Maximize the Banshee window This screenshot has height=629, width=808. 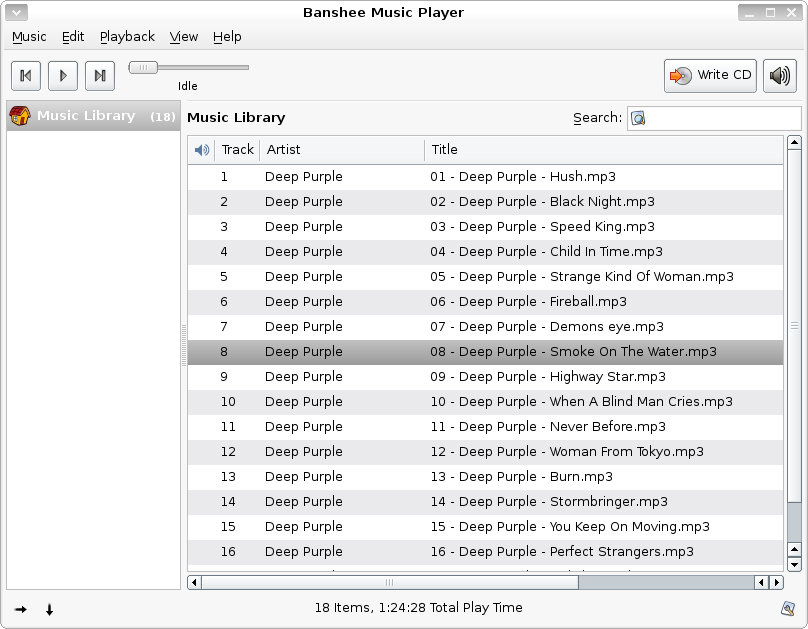coord(770,13)
